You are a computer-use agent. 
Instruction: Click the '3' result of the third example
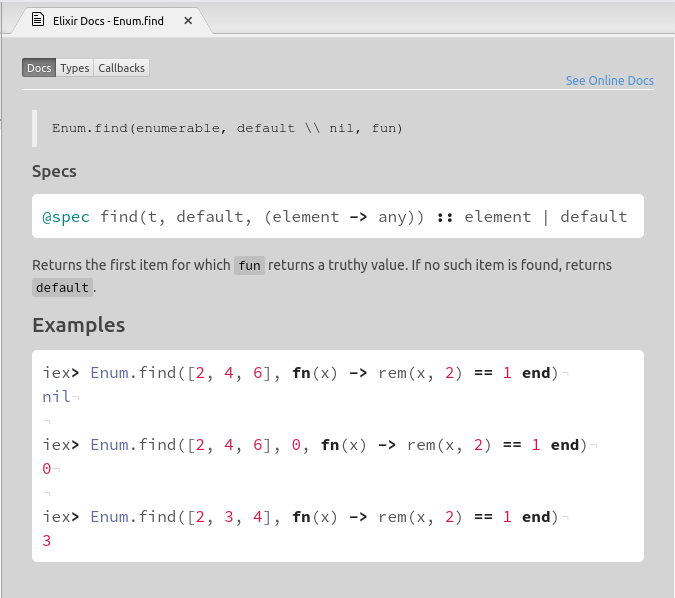pos(46,540)
